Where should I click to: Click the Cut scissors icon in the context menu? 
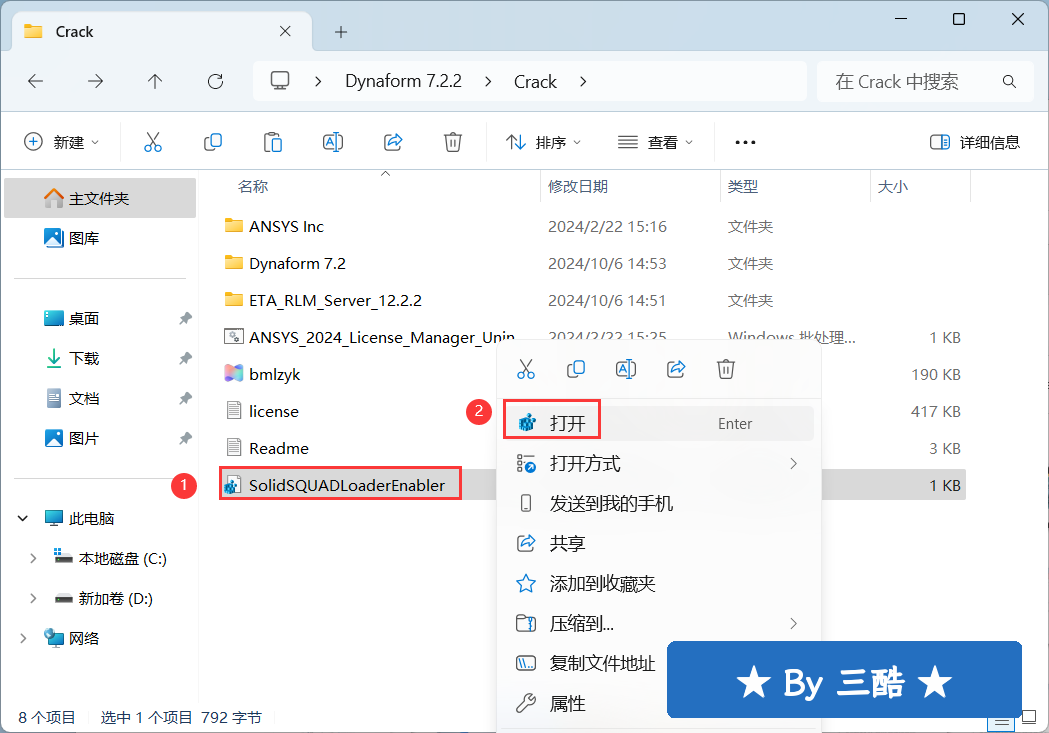click(526, 369)
